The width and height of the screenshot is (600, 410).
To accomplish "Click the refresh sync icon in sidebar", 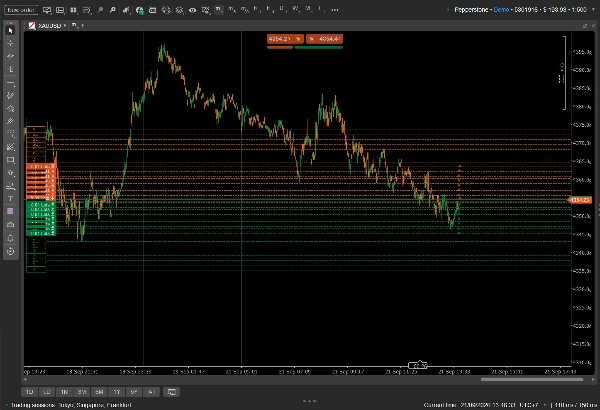I will click(11, 252).
